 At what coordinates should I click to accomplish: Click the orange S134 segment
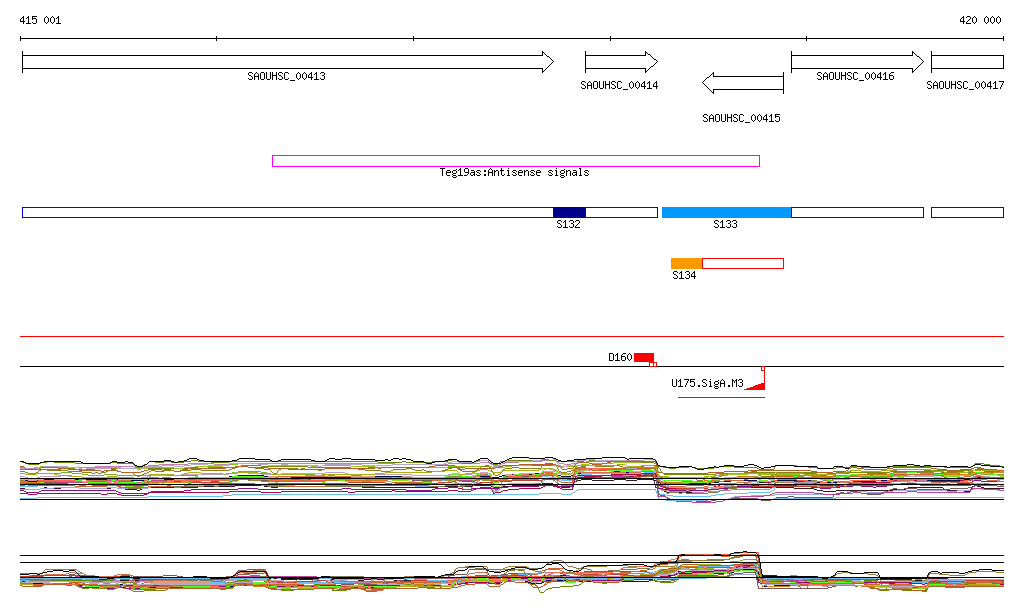tap(687, 263)
